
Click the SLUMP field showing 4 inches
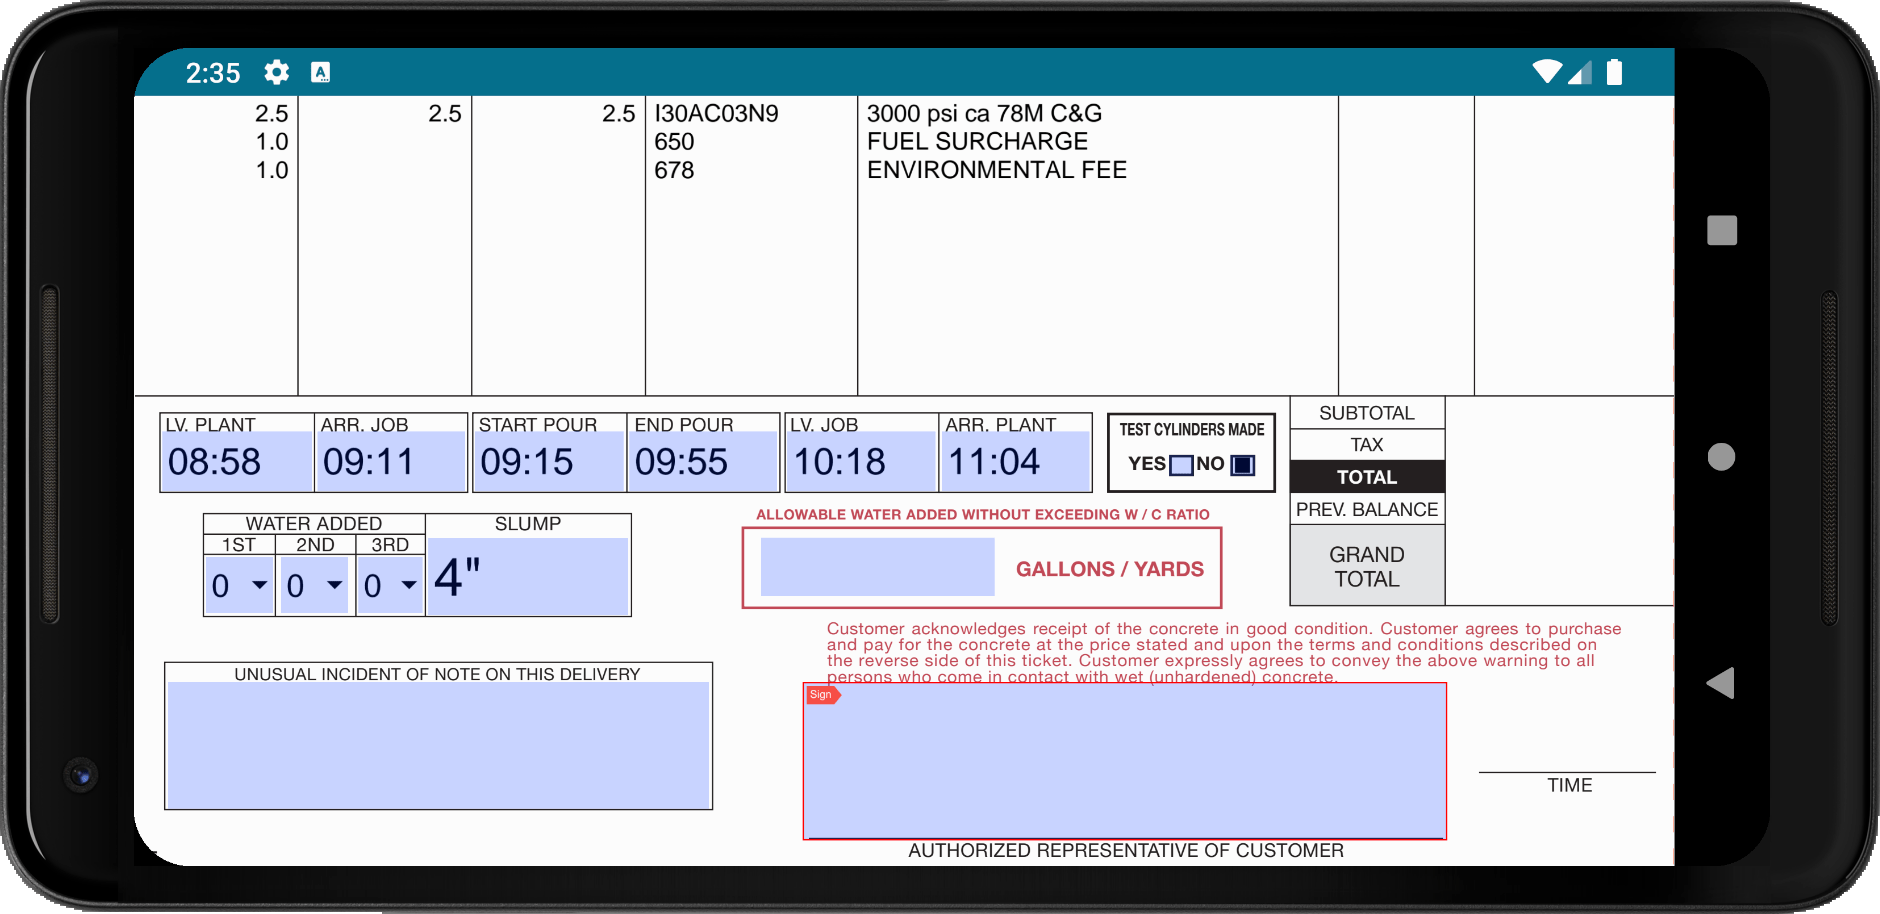coord(528,575)
